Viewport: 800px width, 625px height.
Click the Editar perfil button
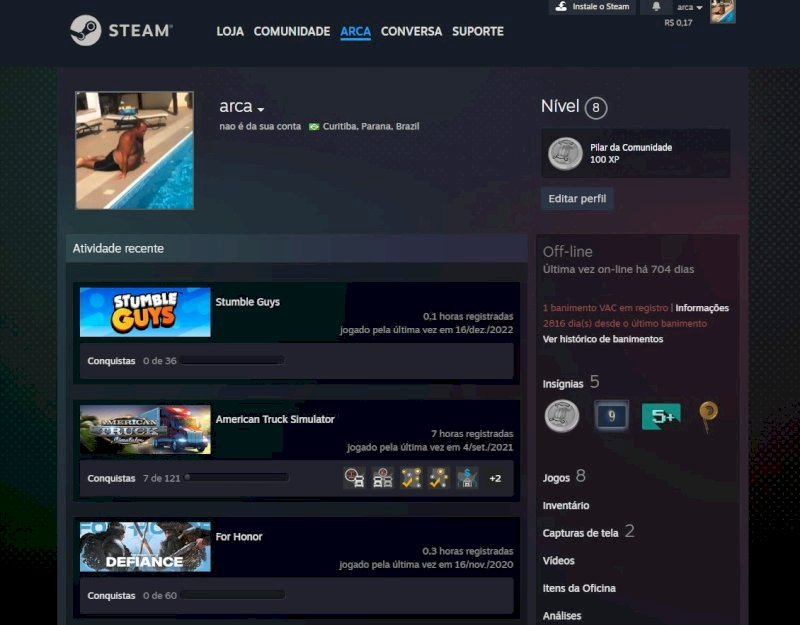577,198
